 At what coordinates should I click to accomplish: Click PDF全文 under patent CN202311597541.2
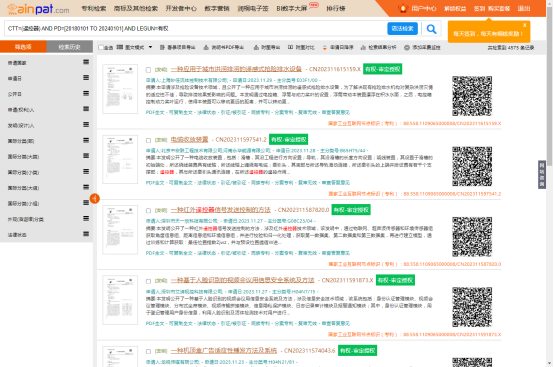click(155, 183)
